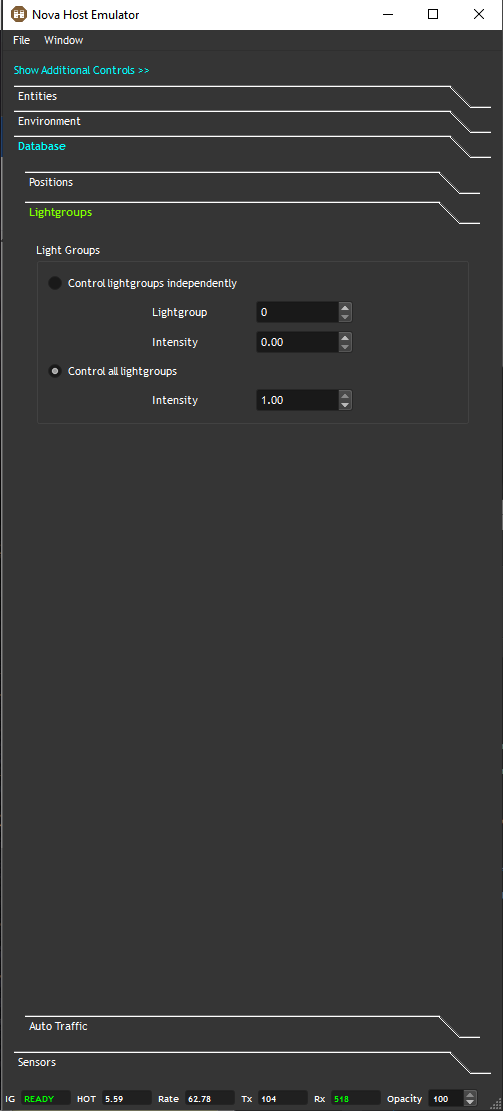Collapse the Database section
Viewport: 503px width, 1111px height.
tap(42, 146)
